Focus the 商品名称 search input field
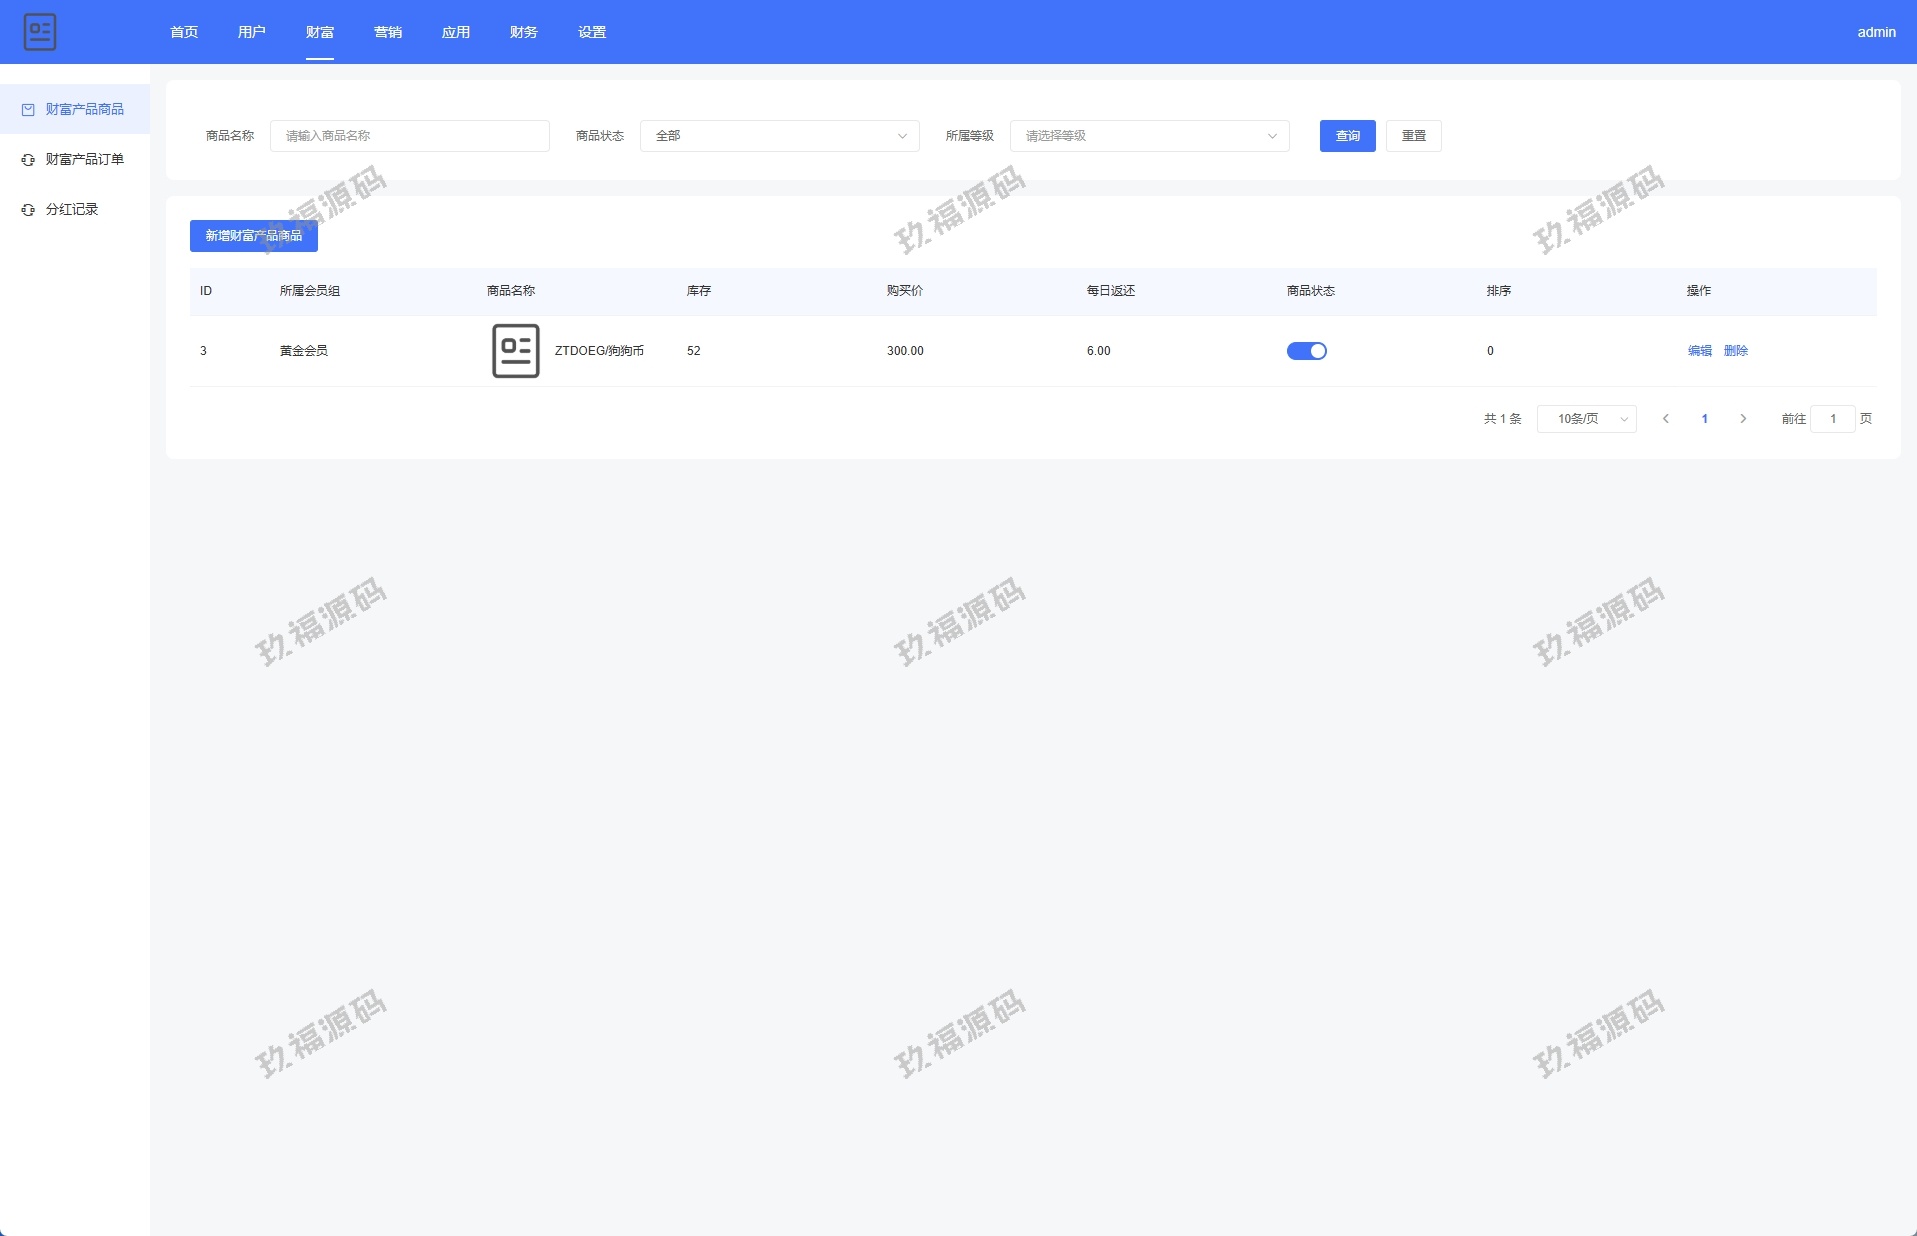 coord(410,136)
